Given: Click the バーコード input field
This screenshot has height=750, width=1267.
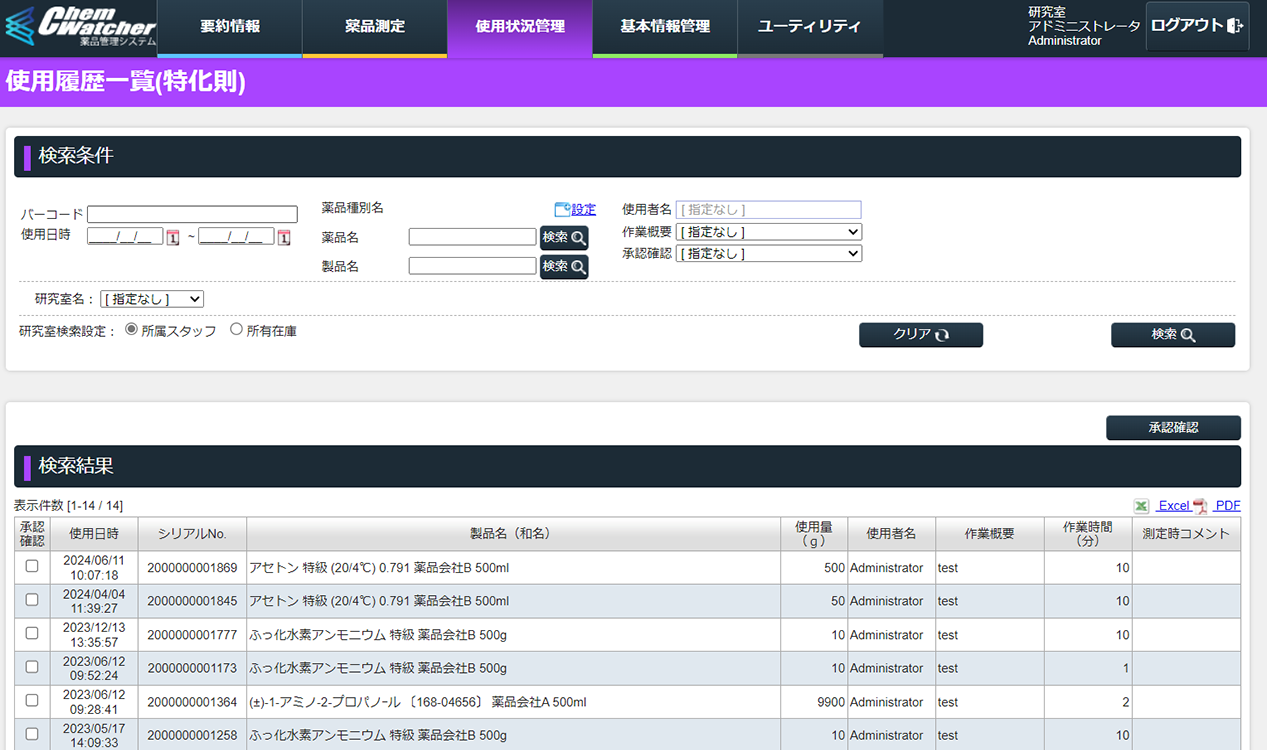Looking at the screenshot, I should tap(192, 214).
